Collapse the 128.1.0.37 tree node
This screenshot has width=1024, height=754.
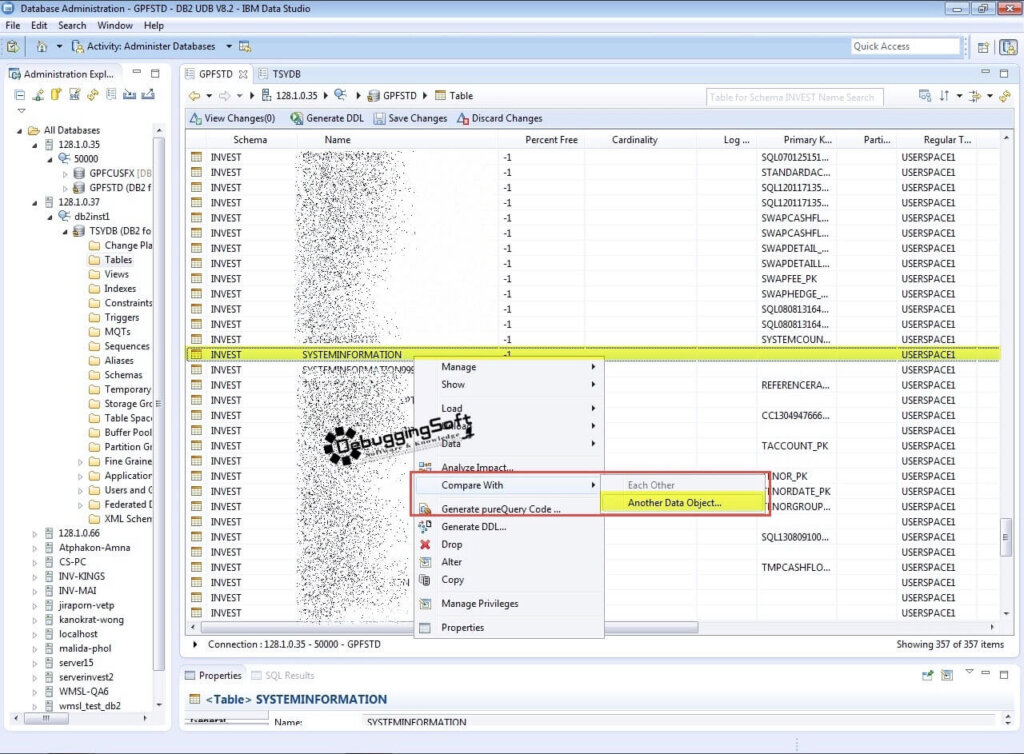point(35,202)
